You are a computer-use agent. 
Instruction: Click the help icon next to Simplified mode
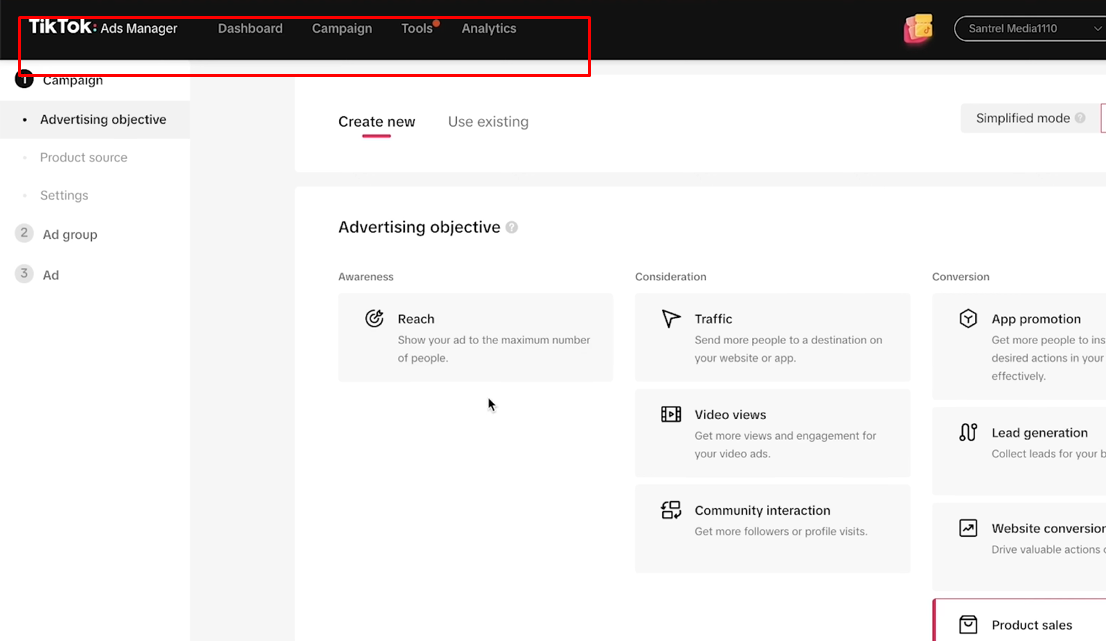click(x=1080, y=118)
